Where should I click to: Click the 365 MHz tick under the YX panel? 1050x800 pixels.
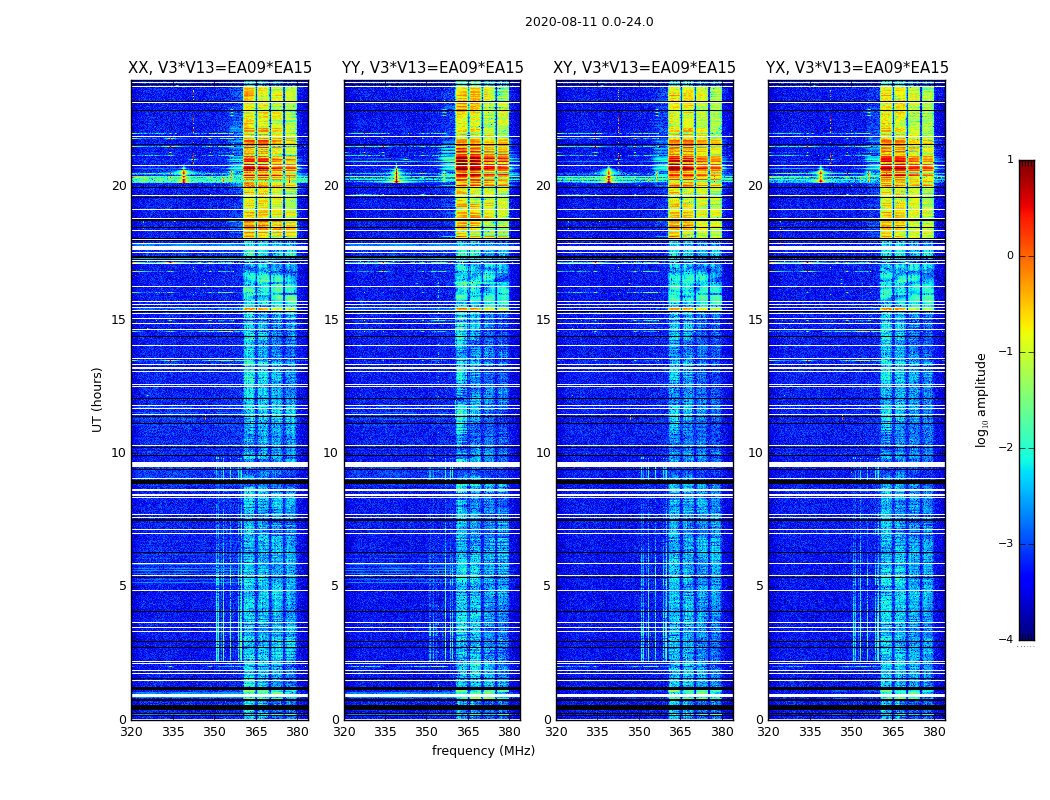[x=893, y=732]
